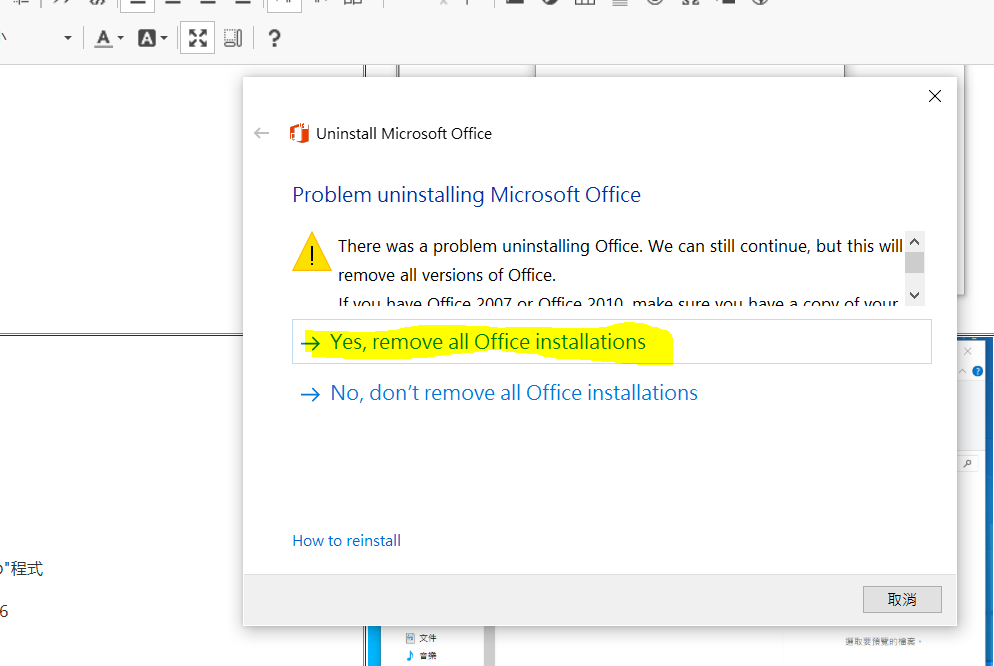Click the 擷取要預覽的檔案 preview text

click(881, 641)
